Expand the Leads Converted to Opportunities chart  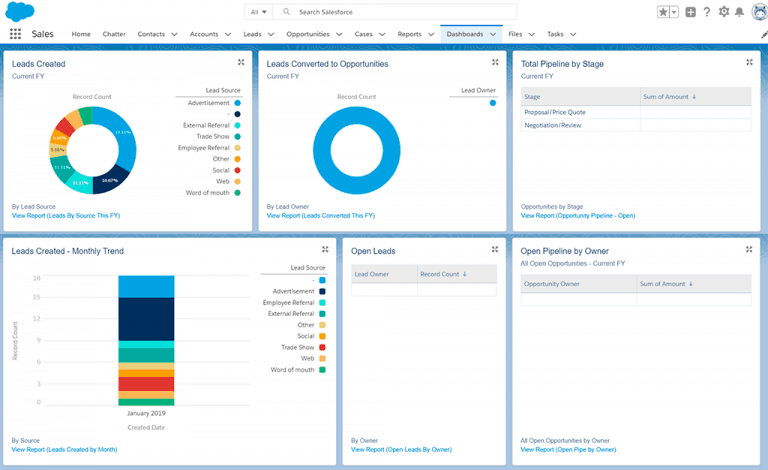(x=495, y=62)
